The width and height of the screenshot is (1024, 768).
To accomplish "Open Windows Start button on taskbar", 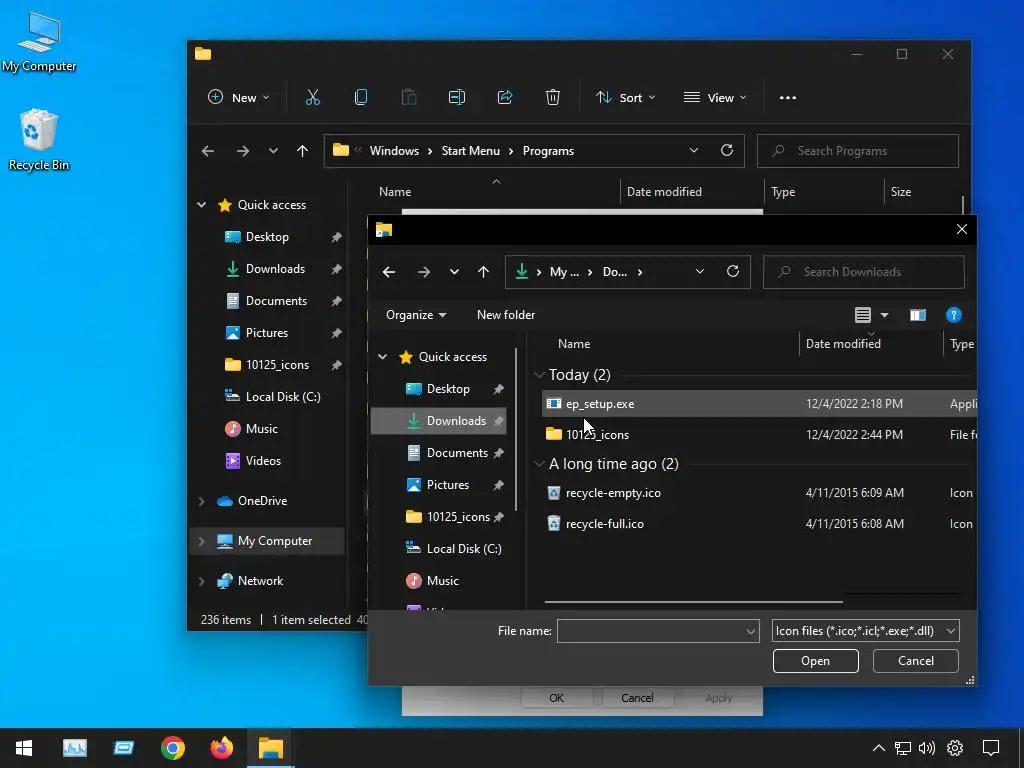I will 24,748.
